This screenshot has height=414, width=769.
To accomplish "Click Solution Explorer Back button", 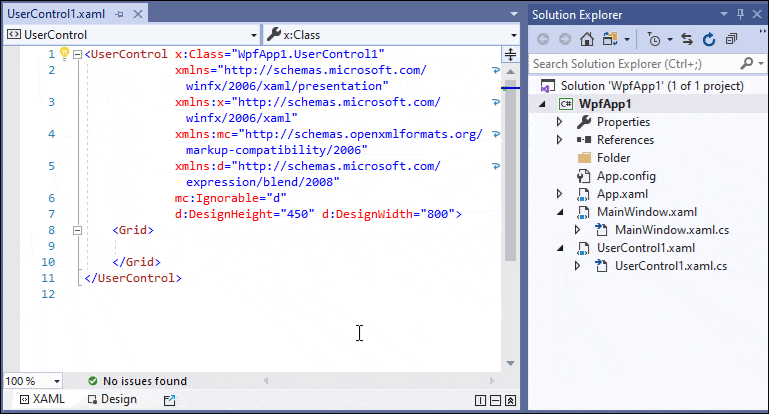I will 543,39.
